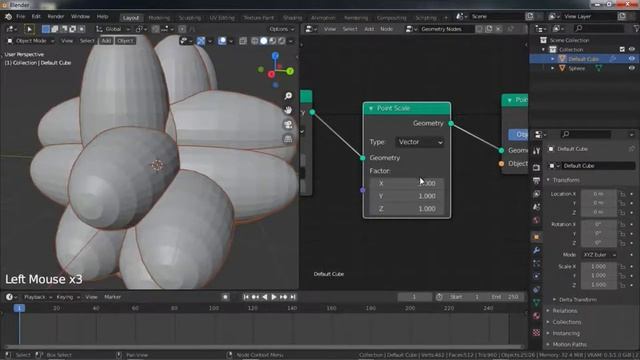Open the Object properties tab
The width and height of the screenshot is (640, 360).
pyautogui.click(x=536, y=237)
